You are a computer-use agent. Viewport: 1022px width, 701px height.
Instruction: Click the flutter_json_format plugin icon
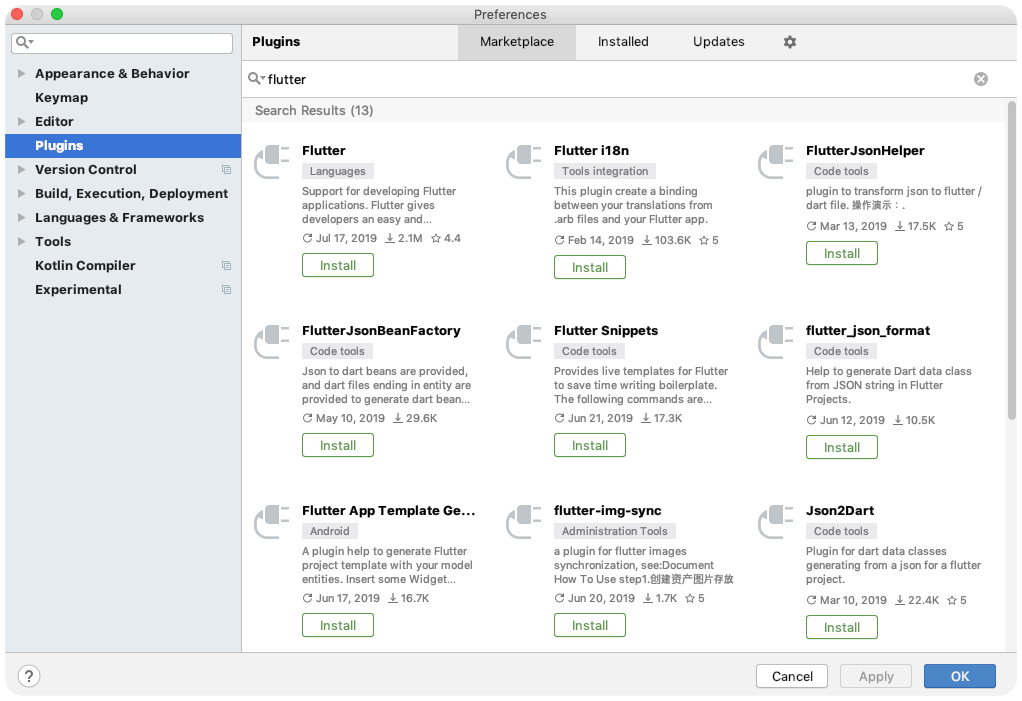click(776, 341)
